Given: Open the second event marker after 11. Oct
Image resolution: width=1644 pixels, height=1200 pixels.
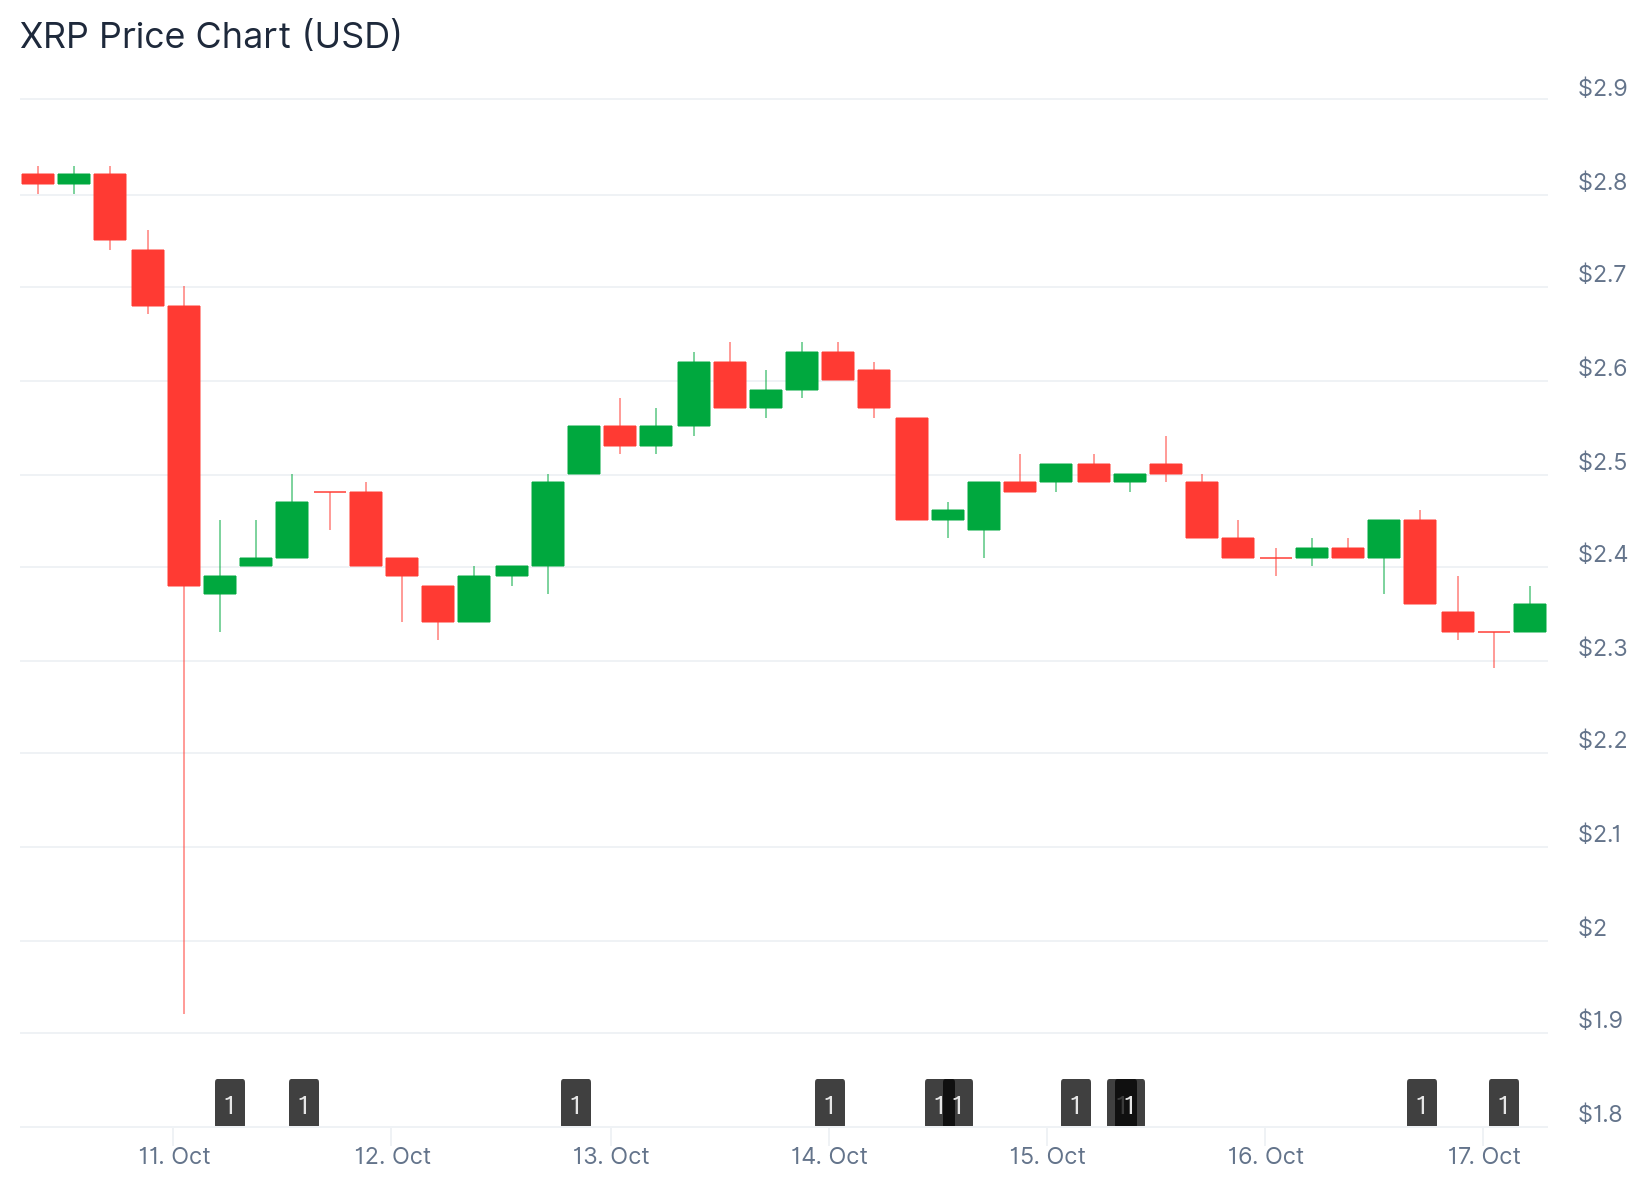Looking at the screenshot, I should click(x=304, y=1104).
